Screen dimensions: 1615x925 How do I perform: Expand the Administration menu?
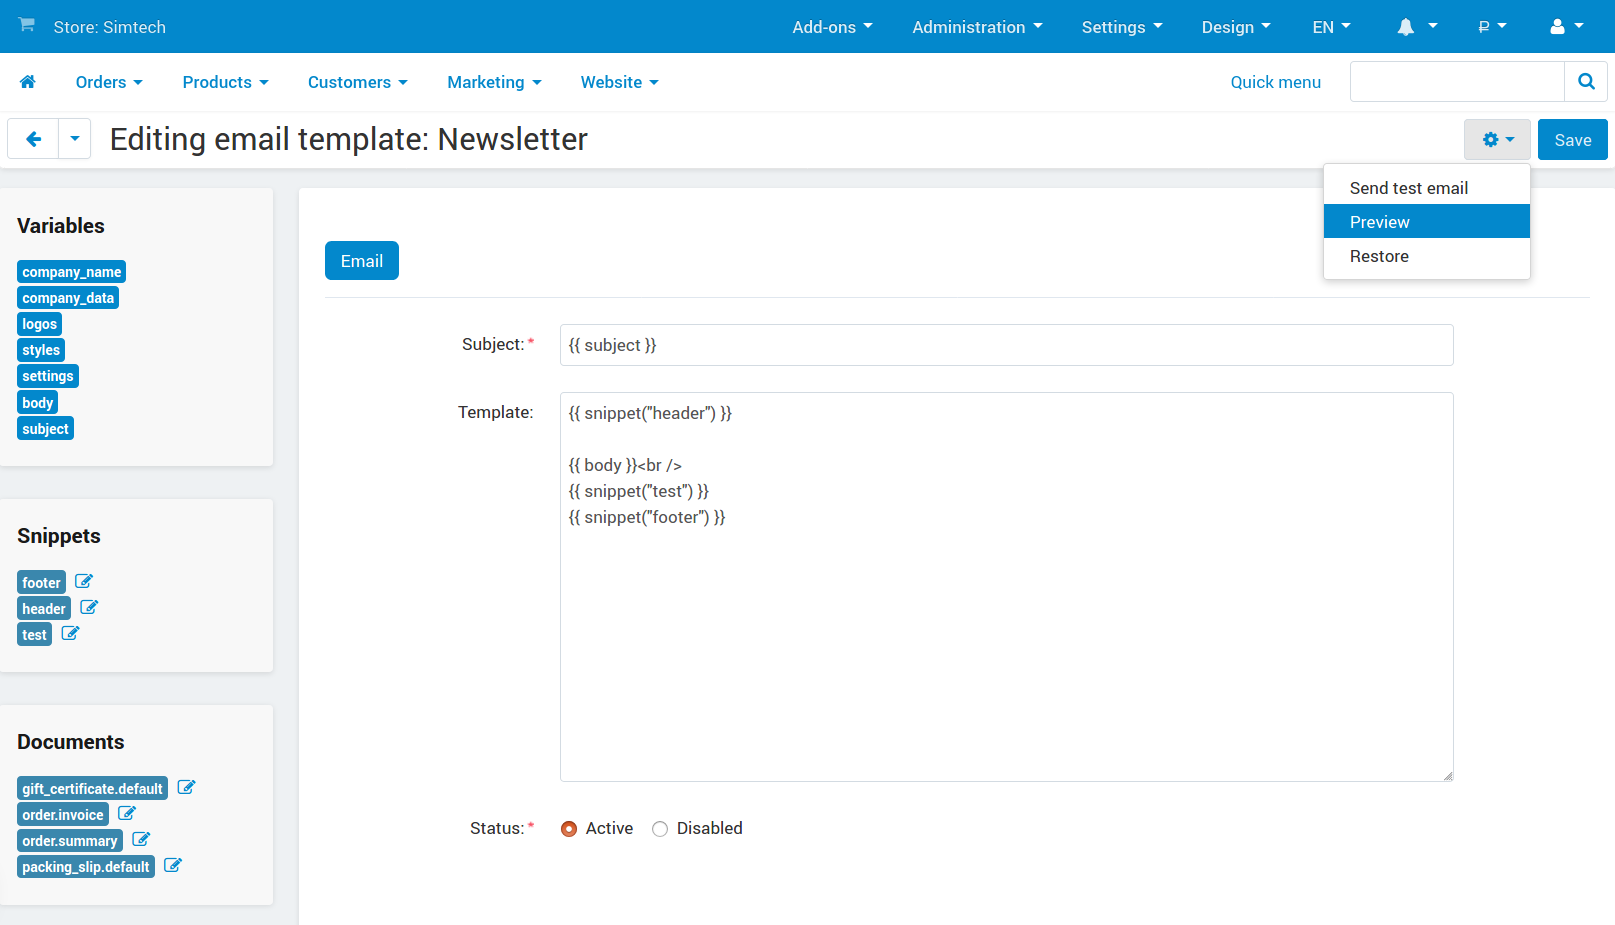pos(977,27)
